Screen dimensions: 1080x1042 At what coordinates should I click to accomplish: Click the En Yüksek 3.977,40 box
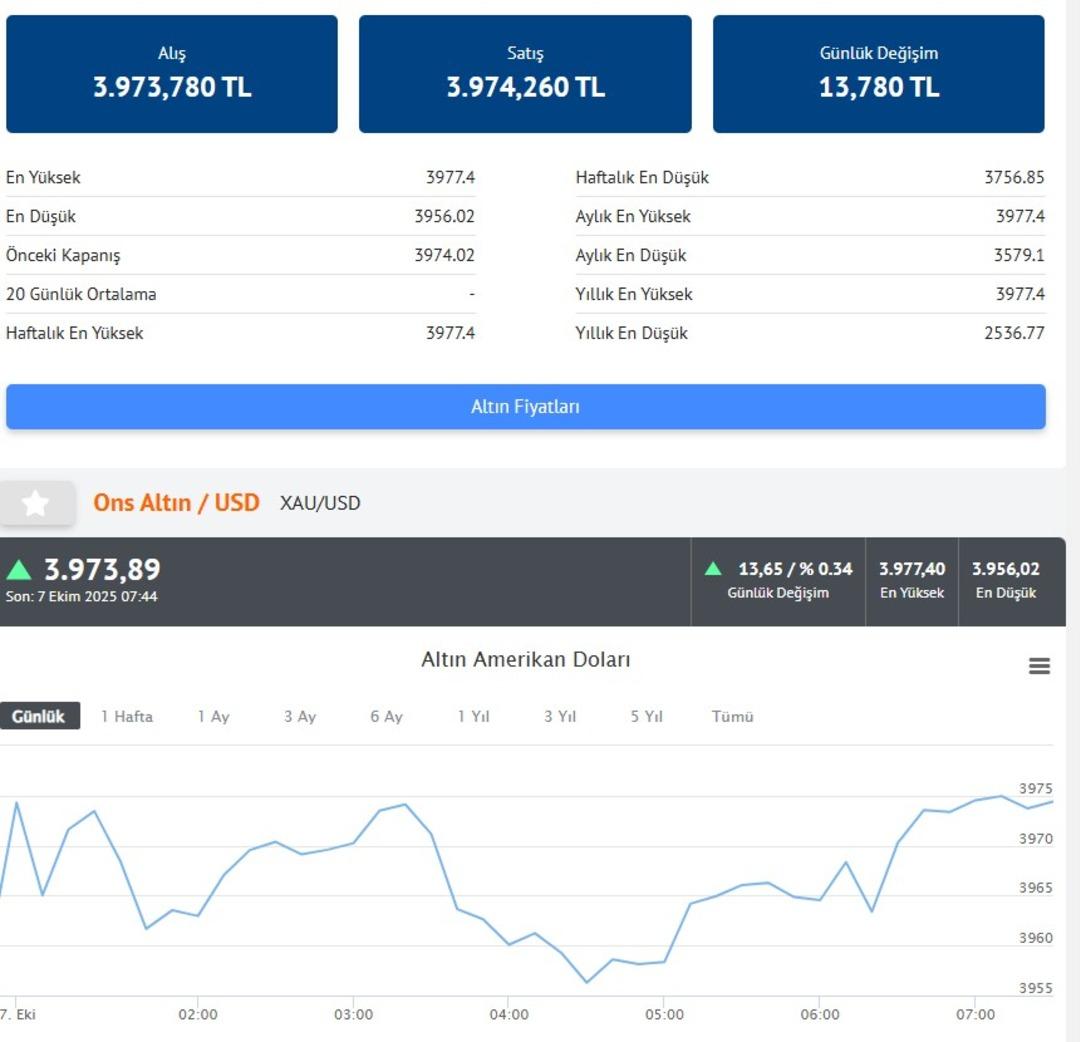click(x=911, y=581)
